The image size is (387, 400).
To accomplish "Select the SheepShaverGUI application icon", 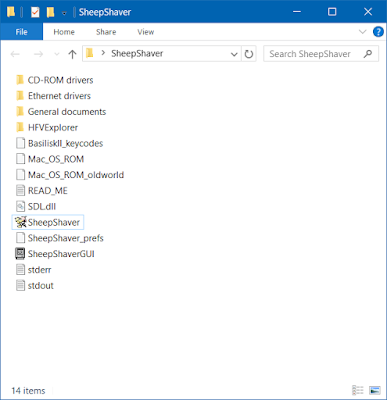I will (x=20, y=254).
